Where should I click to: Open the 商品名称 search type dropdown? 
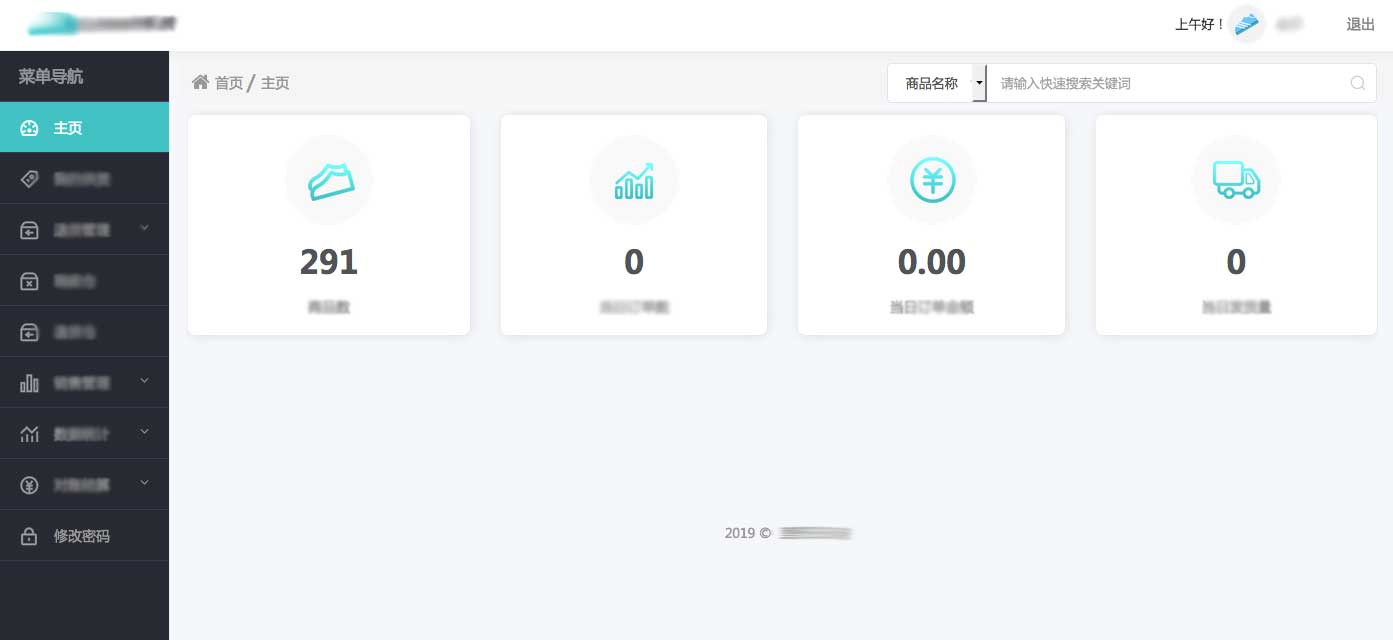(979, 83)
